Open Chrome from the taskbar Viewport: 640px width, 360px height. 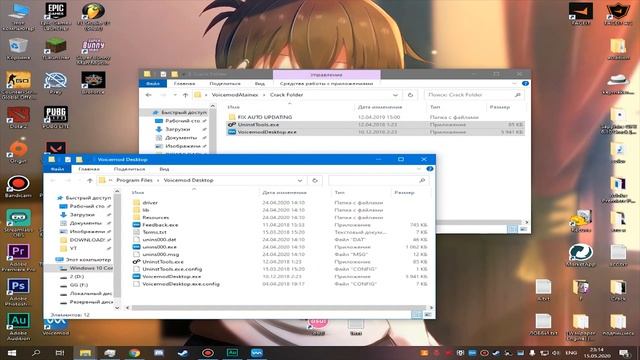(x=134, y=353)
